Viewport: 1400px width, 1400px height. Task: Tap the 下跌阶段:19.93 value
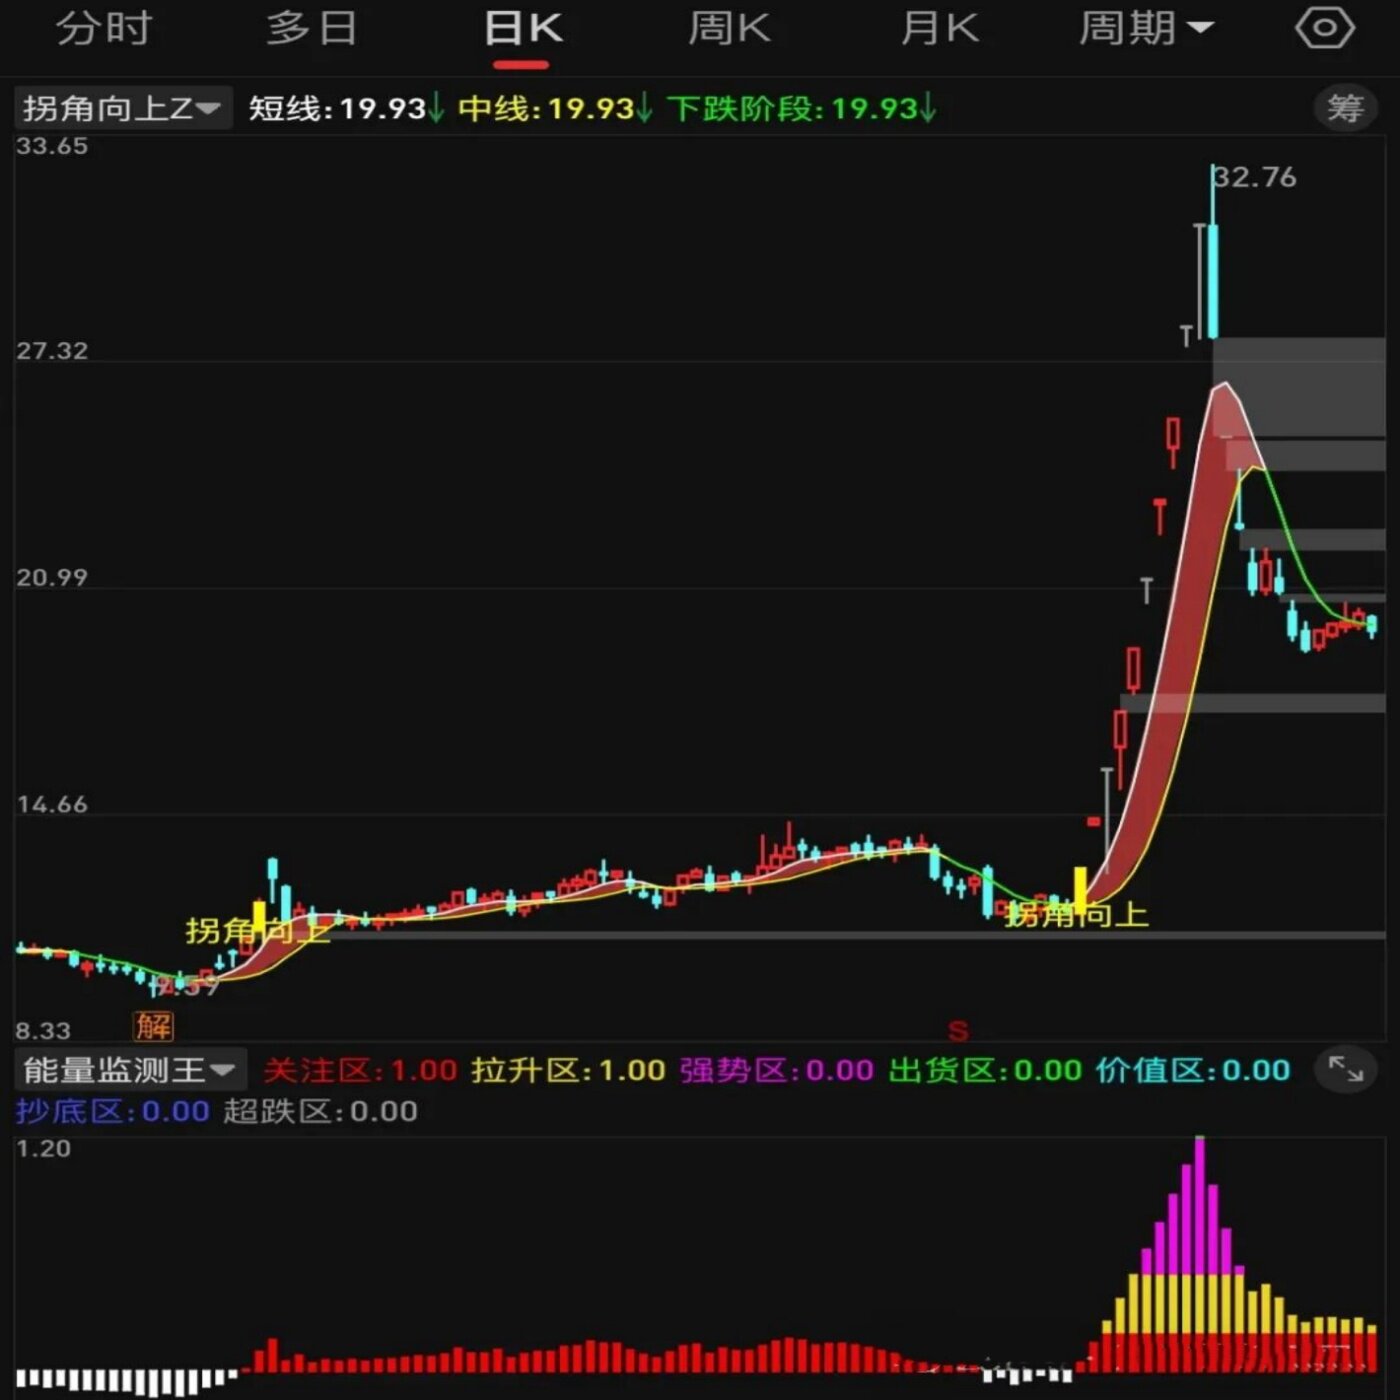pos(801,108)
